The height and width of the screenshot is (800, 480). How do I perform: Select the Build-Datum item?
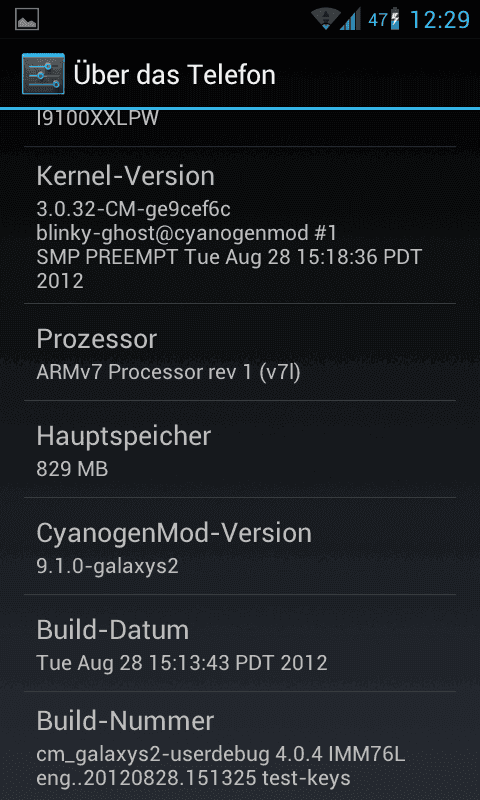pos(240,643)
